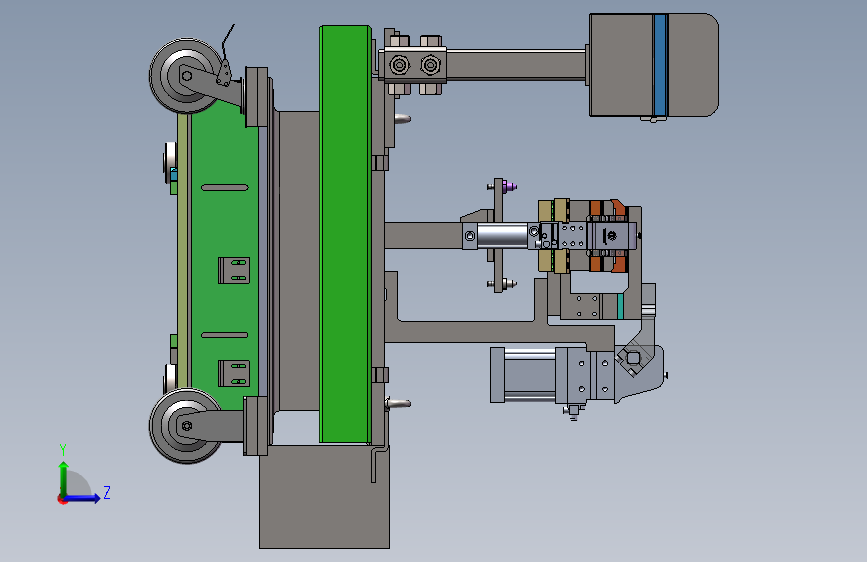Select the lower tan guide block
Screen dimensions: 867x562
(x=553, y=261)
